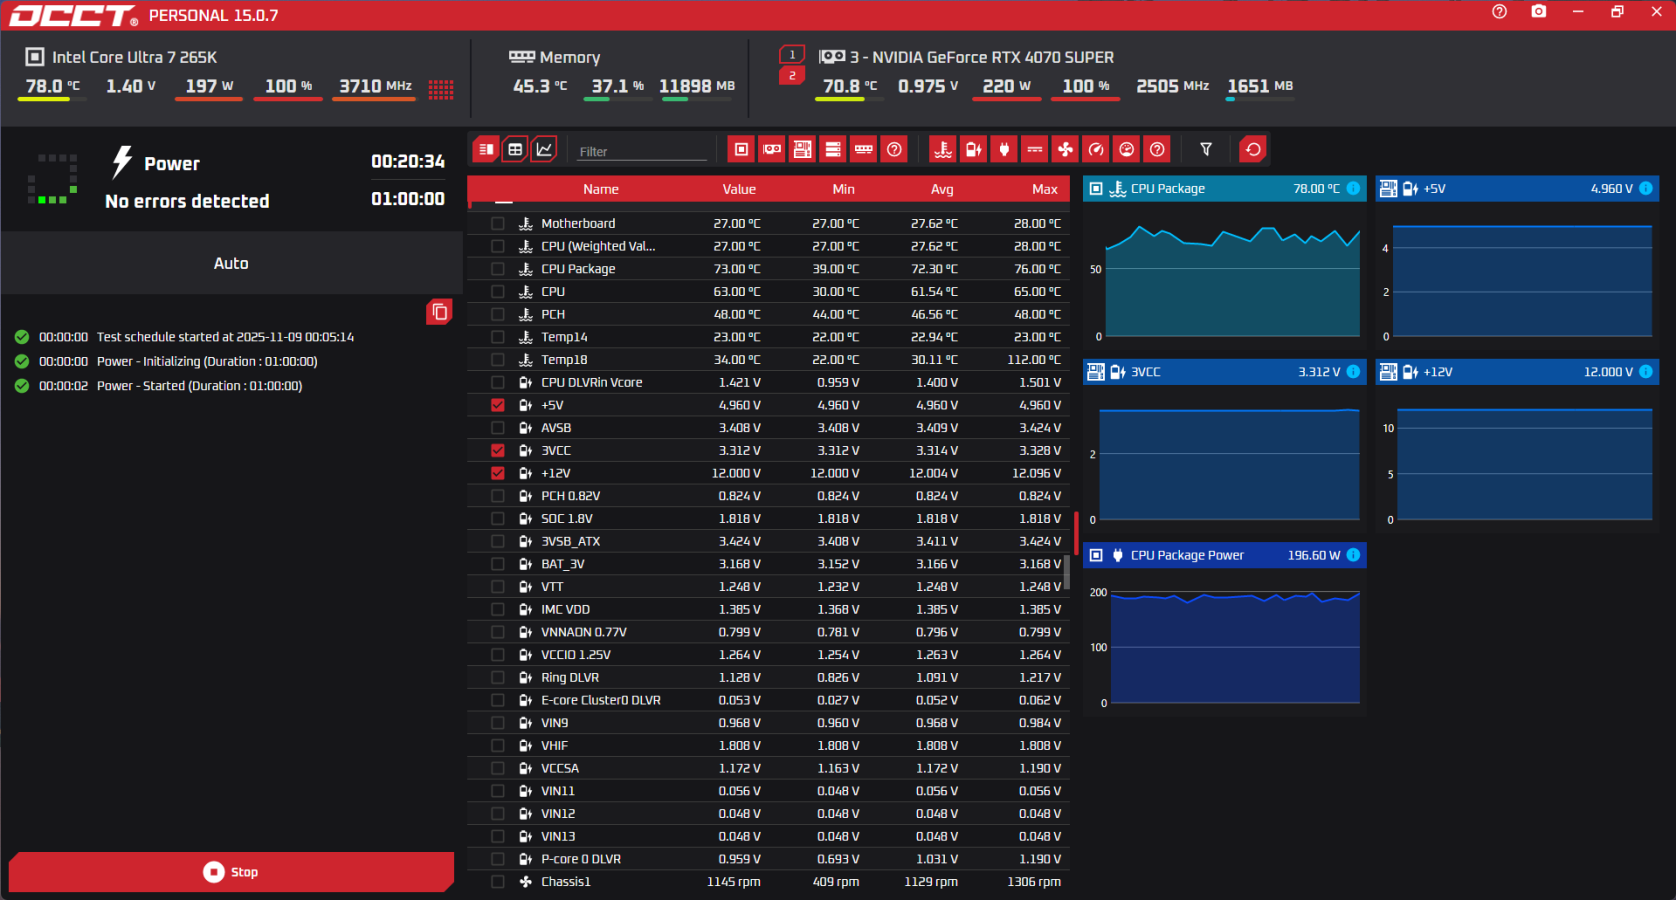Take a screenshot using camera icon
The width and height of the screenshot is (1676, 900).
point(1538,12)
